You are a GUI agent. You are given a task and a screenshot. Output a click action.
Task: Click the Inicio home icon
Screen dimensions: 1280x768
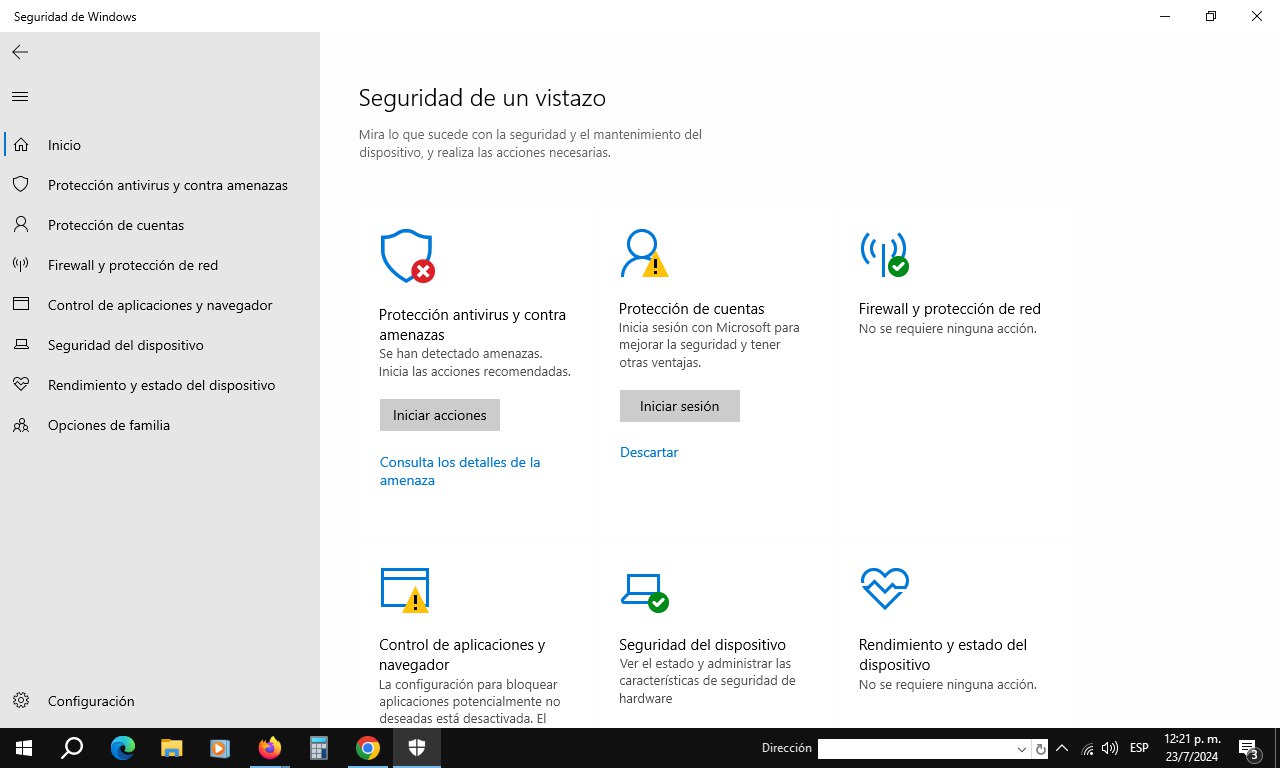coord(21,145)
